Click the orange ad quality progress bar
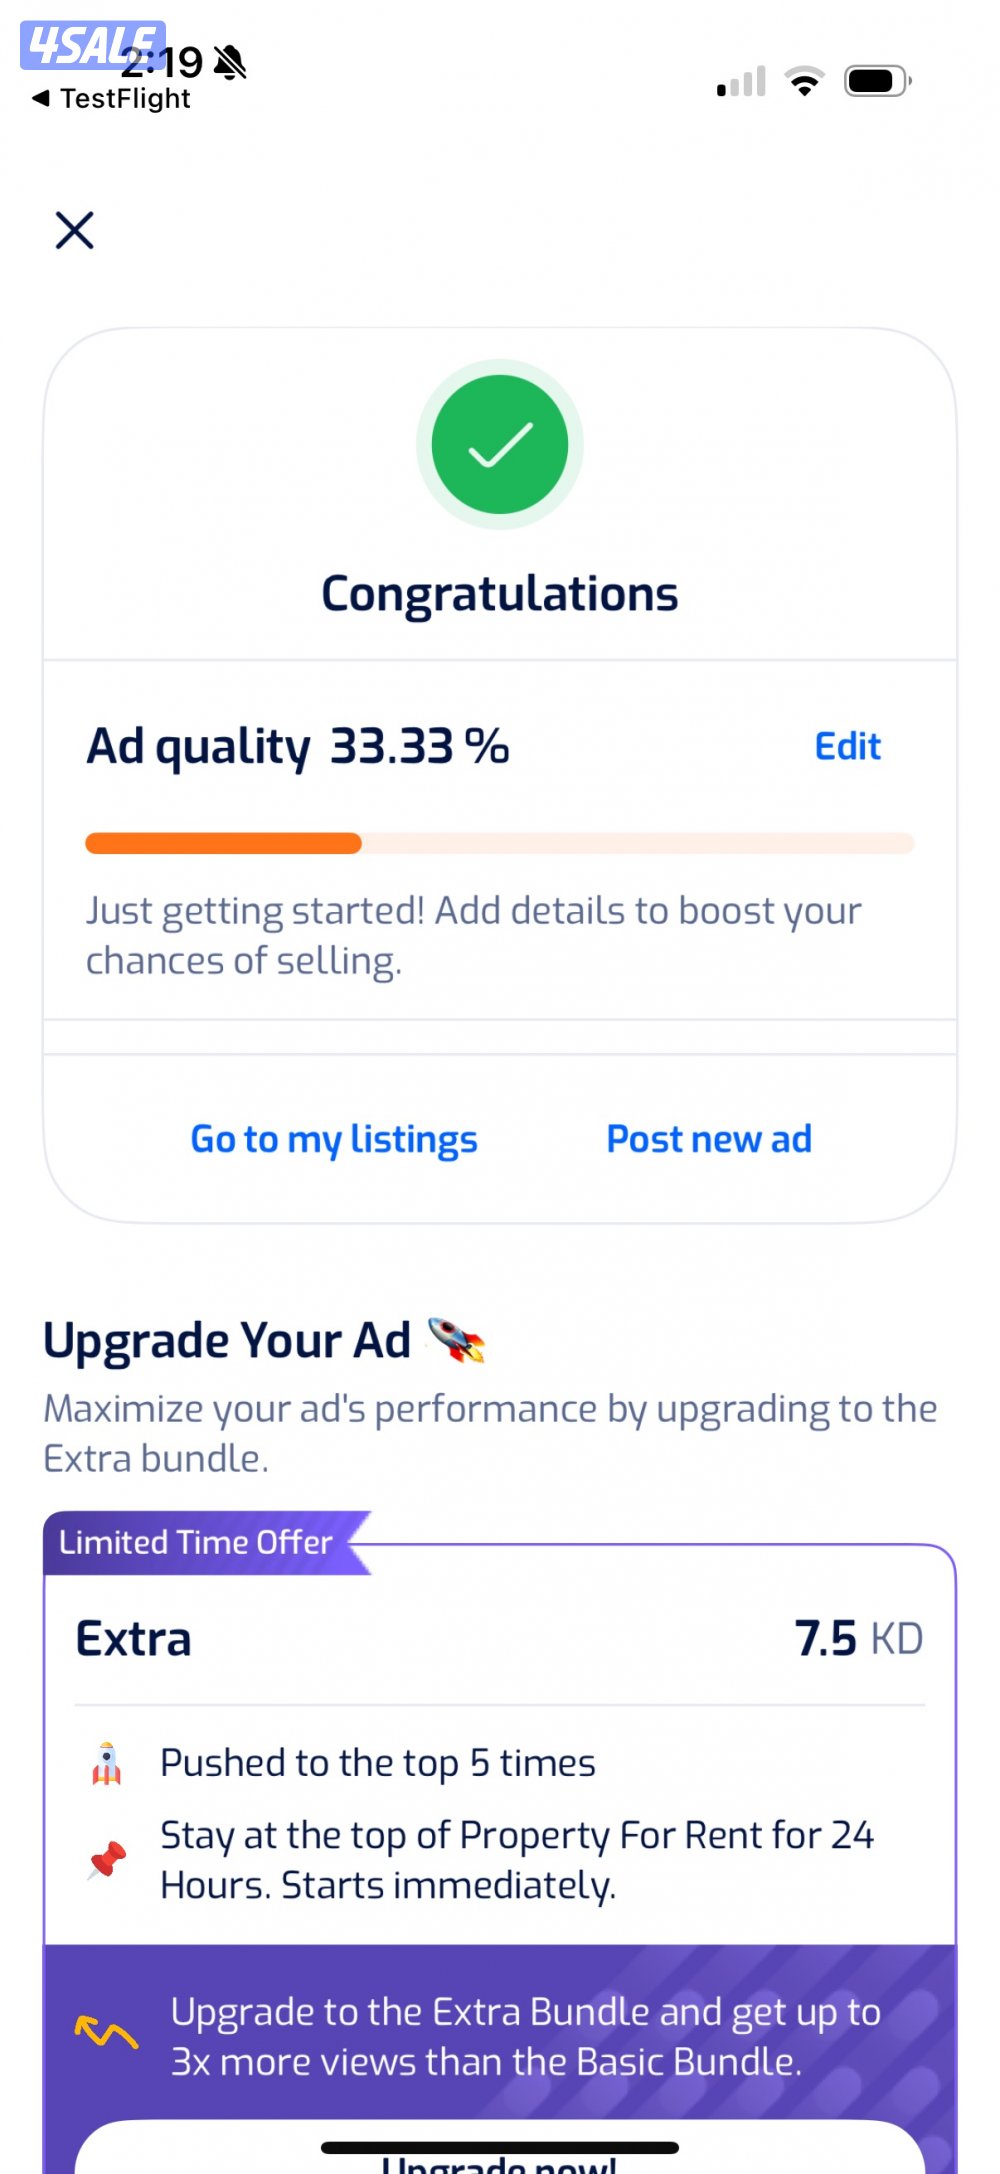This screenshot has width=1000, height=2174. pos(224,843)
